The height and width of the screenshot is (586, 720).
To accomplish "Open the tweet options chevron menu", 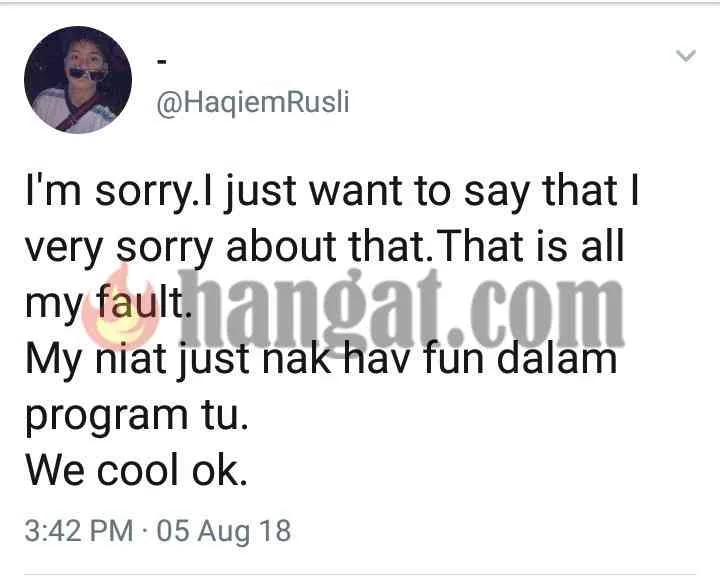I will pyautogui.click(x=686, y=56).
